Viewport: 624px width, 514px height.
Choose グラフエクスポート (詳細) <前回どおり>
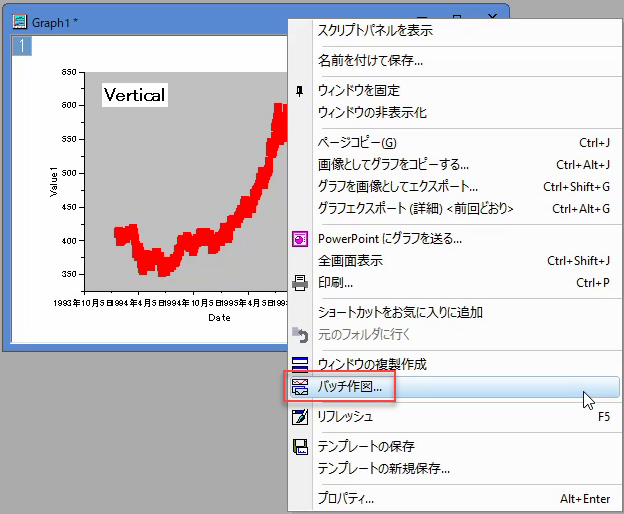pyautogui.click(x=454, y=208)
